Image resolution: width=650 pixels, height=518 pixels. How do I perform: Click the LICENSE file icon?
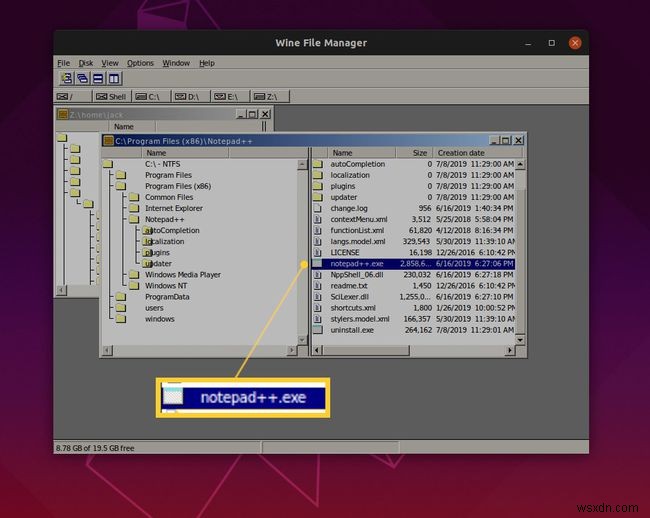(318, 252)
